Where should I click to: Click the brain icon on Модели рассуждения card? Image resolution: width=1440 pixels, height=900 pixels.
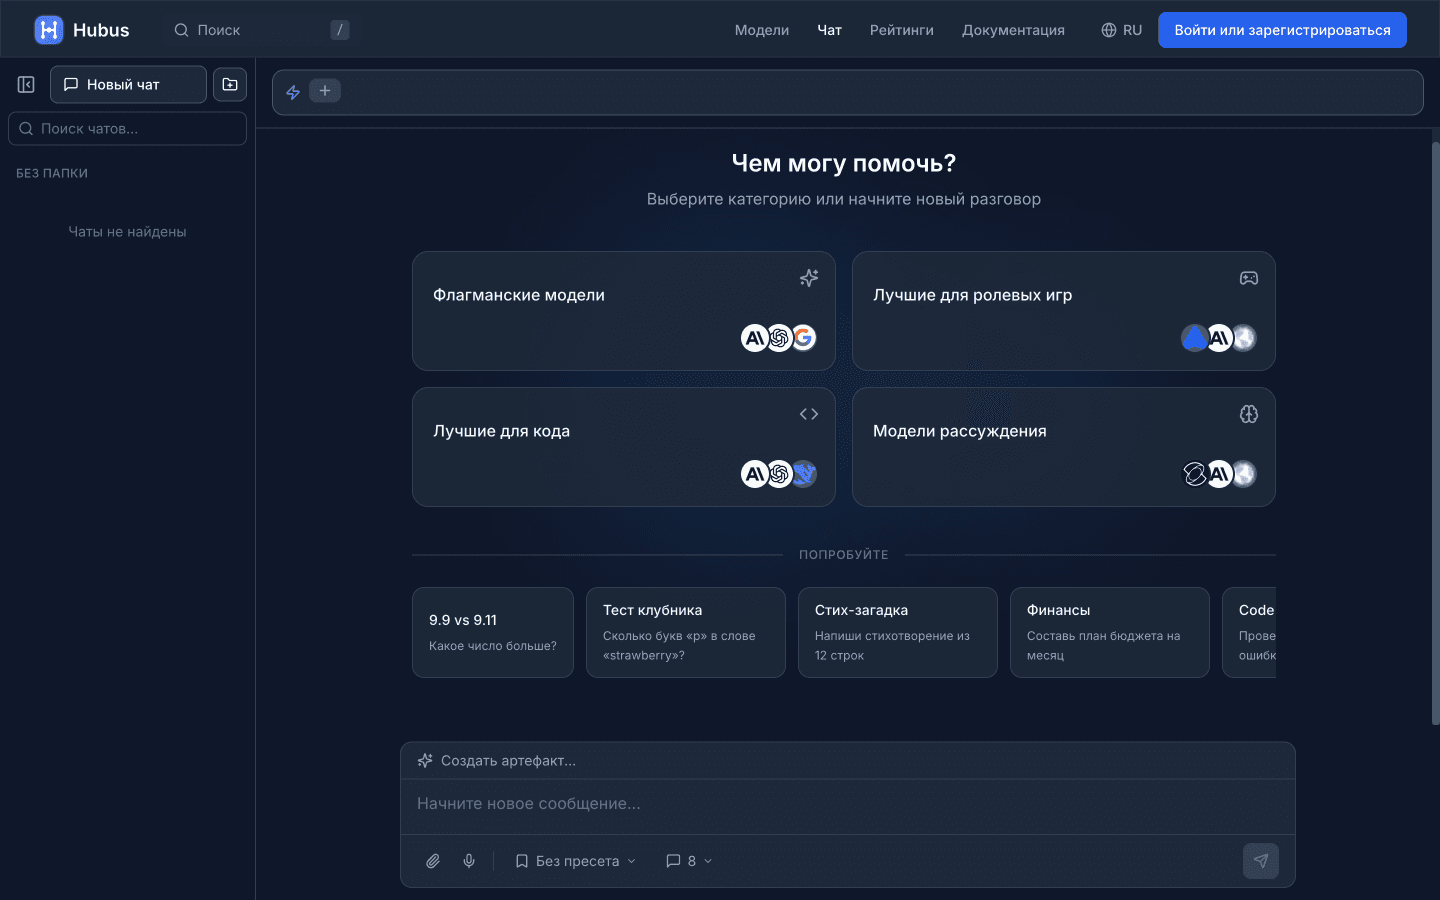pos(1249,414)
